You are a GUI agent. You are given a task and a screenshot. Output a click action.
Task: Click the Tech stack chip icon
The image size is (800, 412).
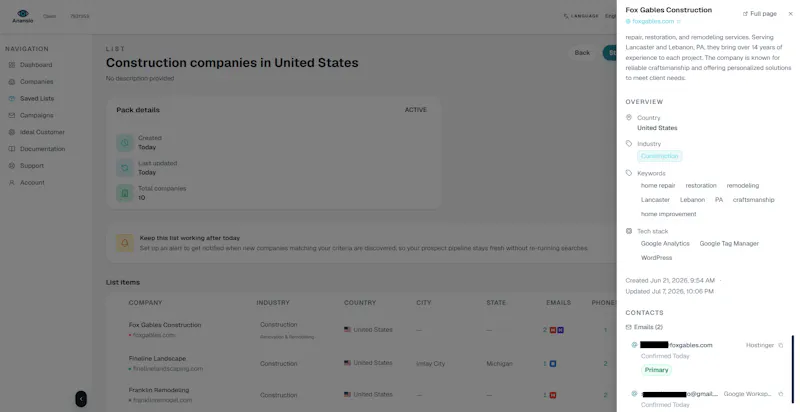(629, 231)
